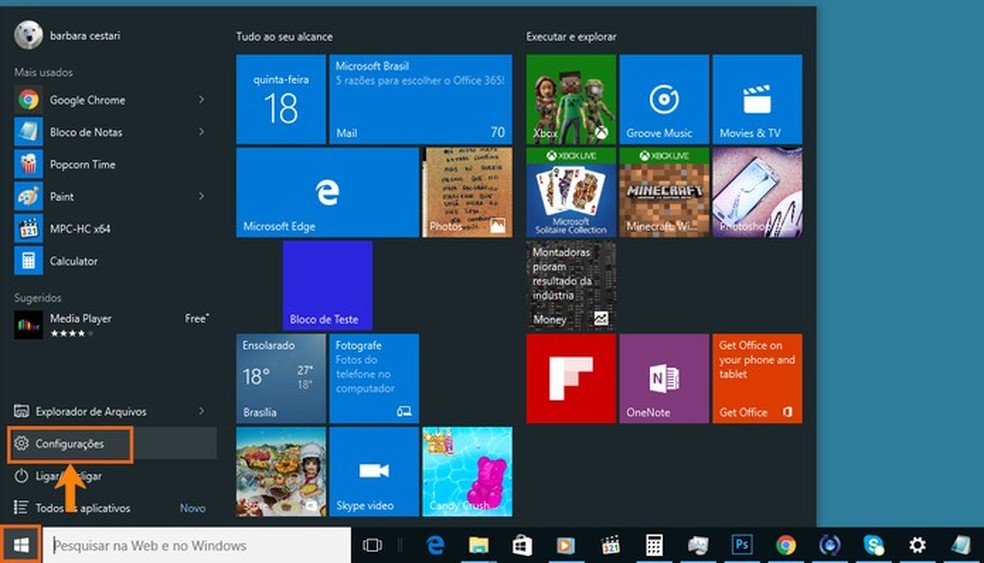The width and height of the screenshot is (984, 563).
Task: Expand Explorador de Arquivos arrow
Action: pos(201,411)
